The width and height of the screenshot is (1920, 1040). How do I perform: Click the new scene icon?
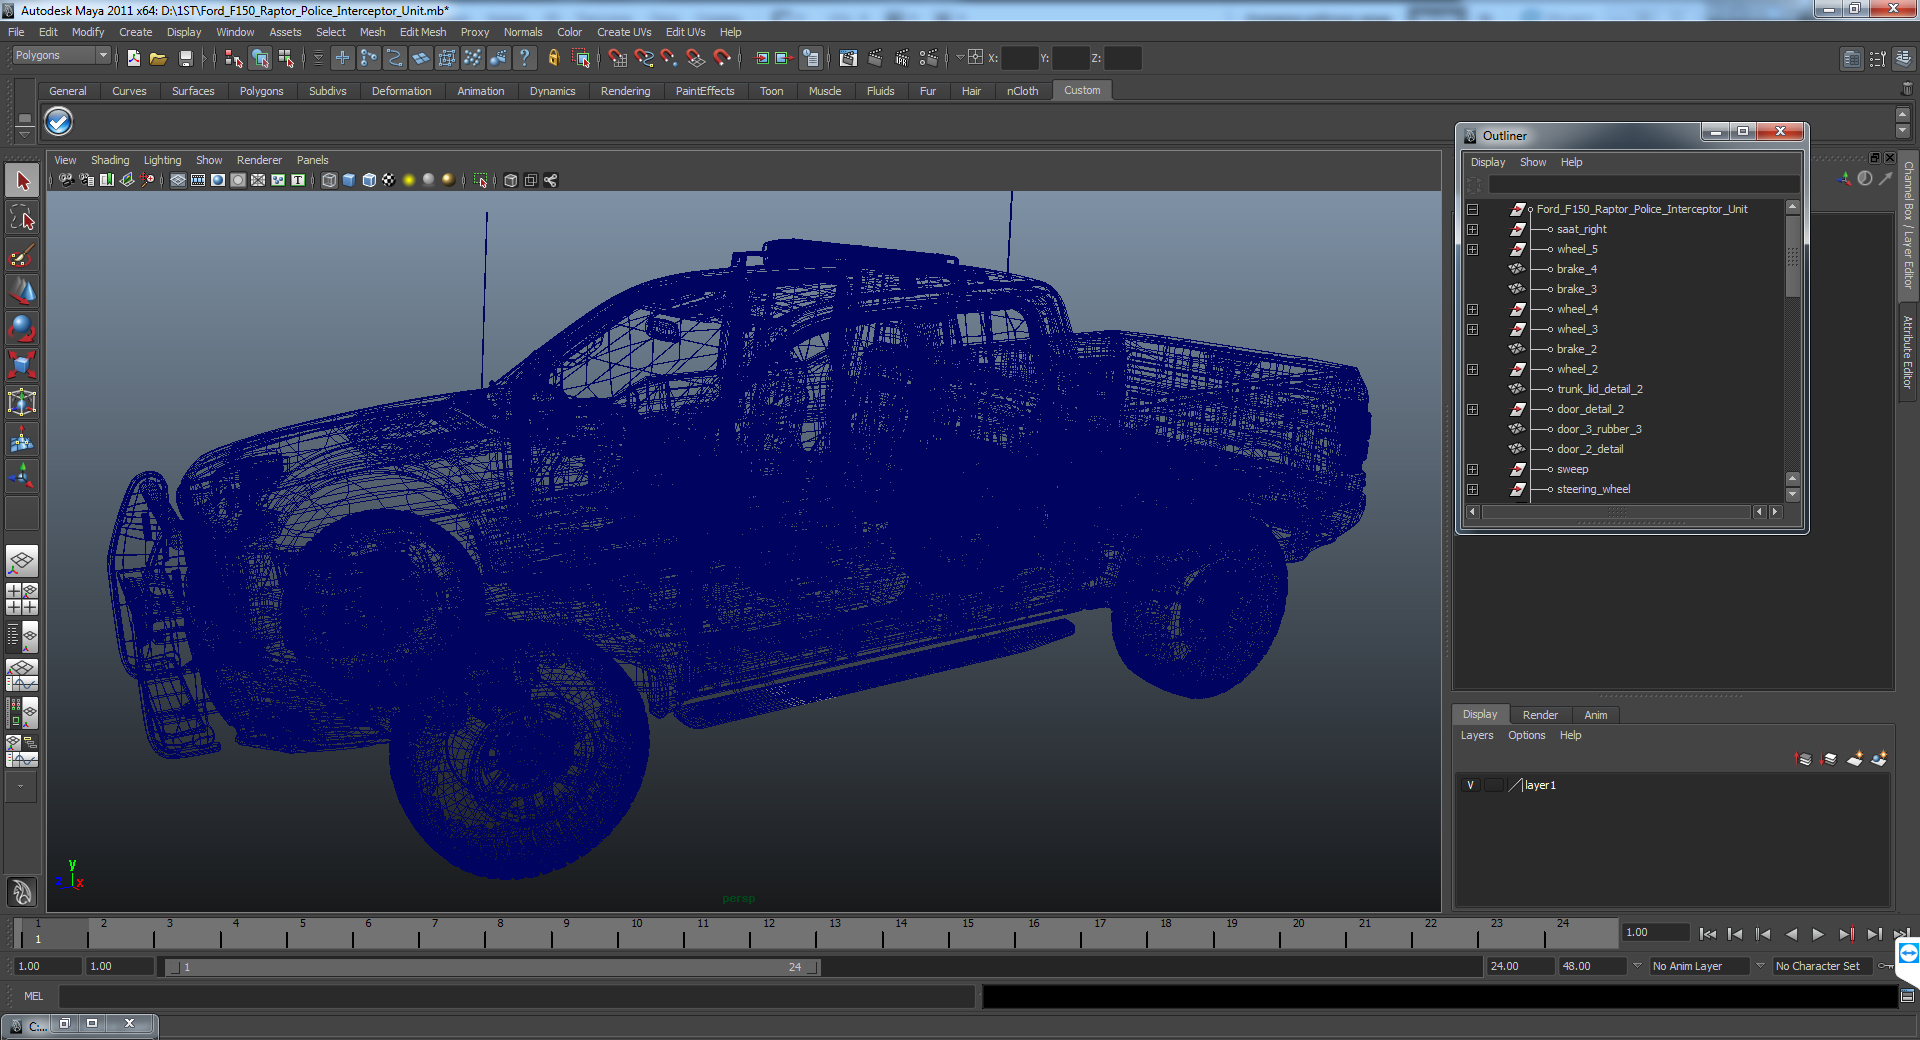(x=133, y=58)
